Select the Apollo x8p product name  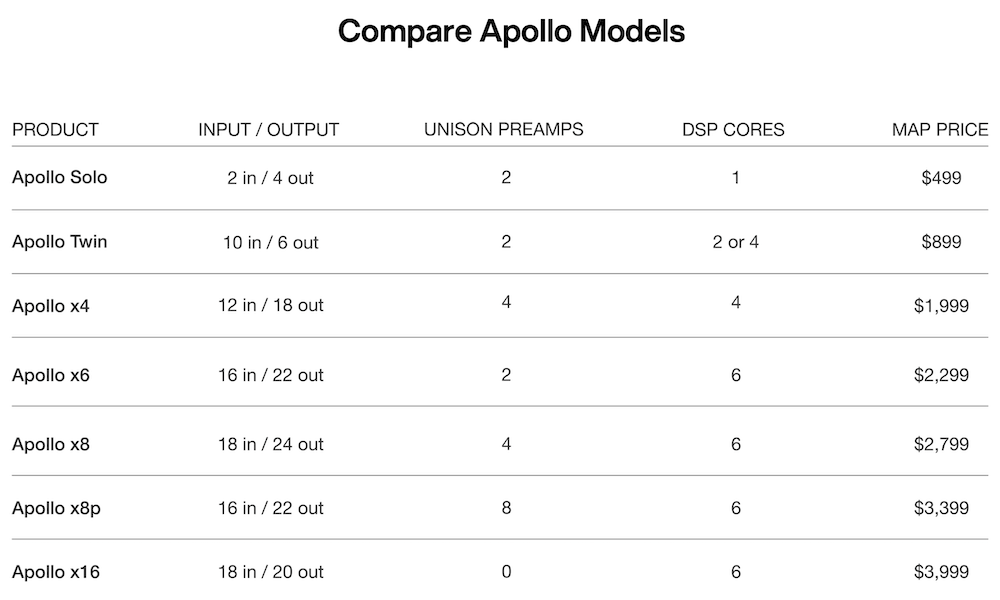click(x=56, y=508)
